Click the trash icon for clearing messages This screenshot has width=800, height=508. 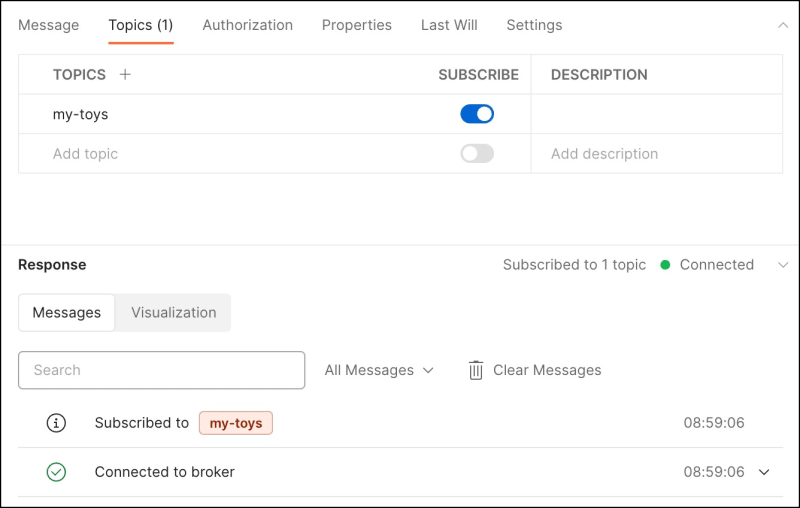[476, 370]
